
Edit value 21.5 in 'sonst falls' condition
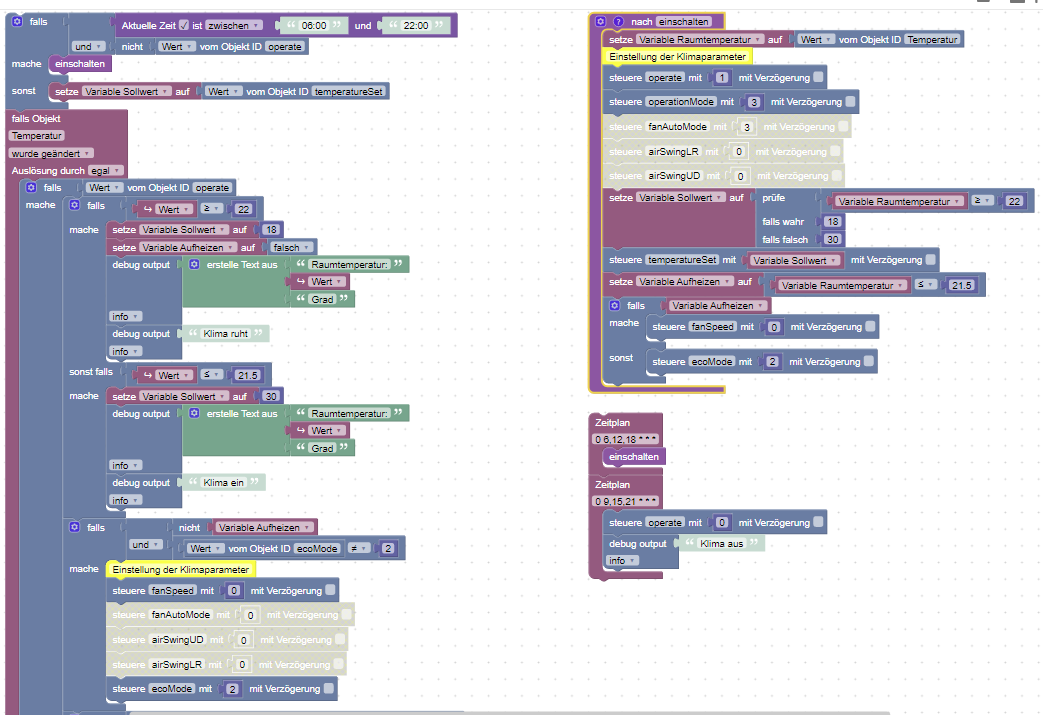coord(247,375)
